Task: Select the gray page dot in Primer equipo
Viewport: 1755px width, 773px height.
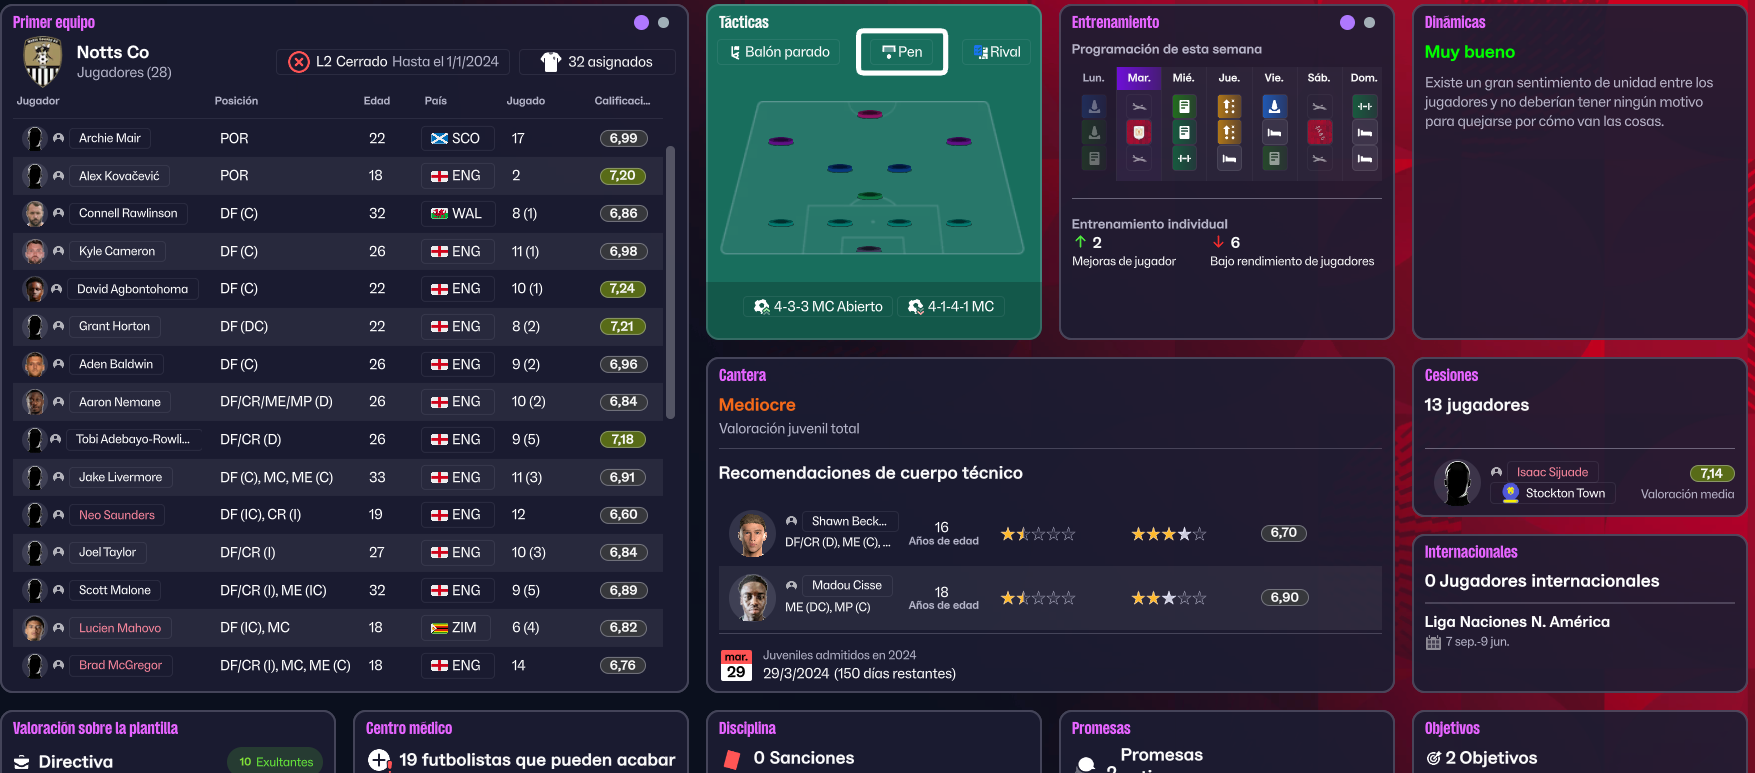Action: tap(663, 22)
